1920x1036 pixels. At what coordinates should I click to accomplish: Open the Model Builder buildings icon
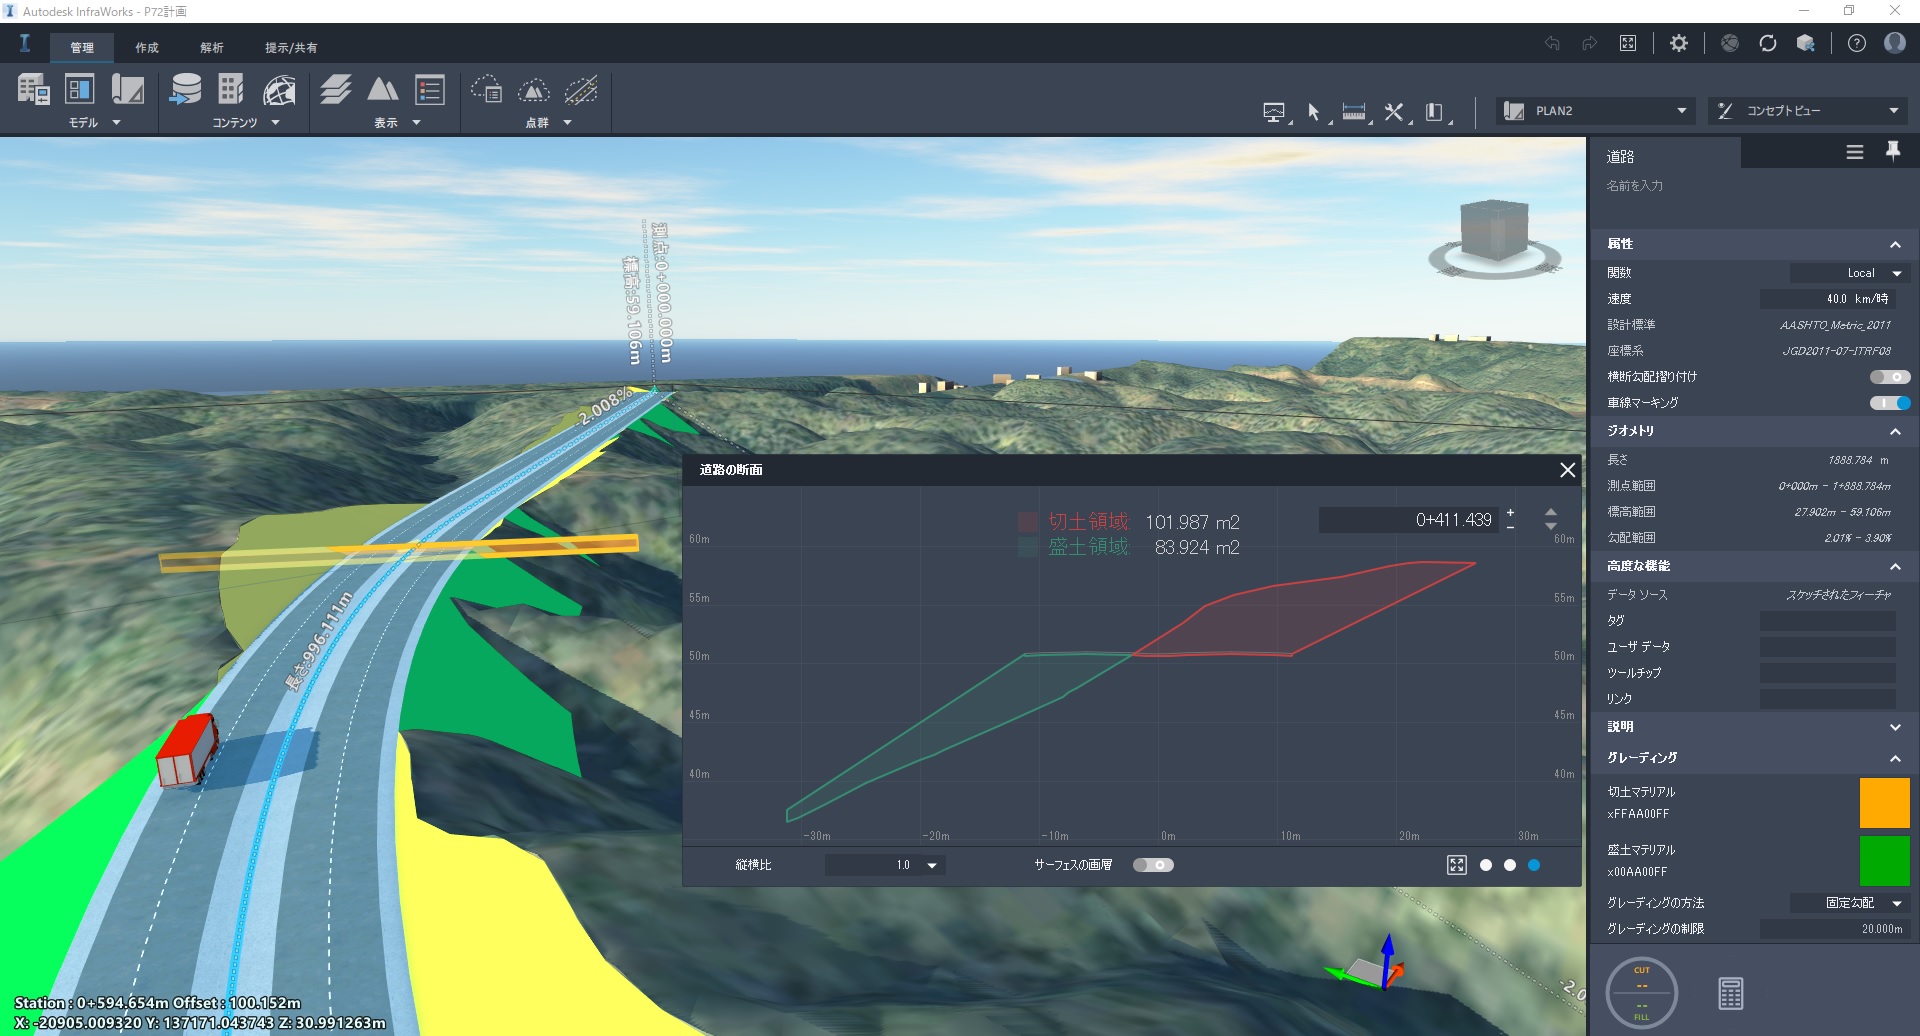(33, 90)
